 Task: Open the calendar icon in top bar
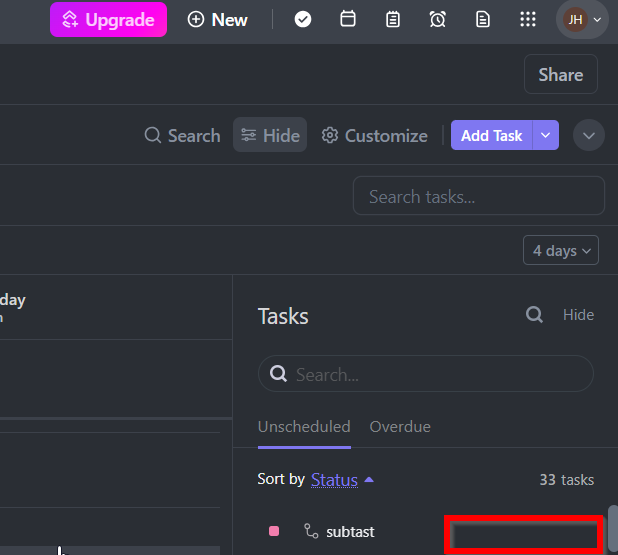348,19
